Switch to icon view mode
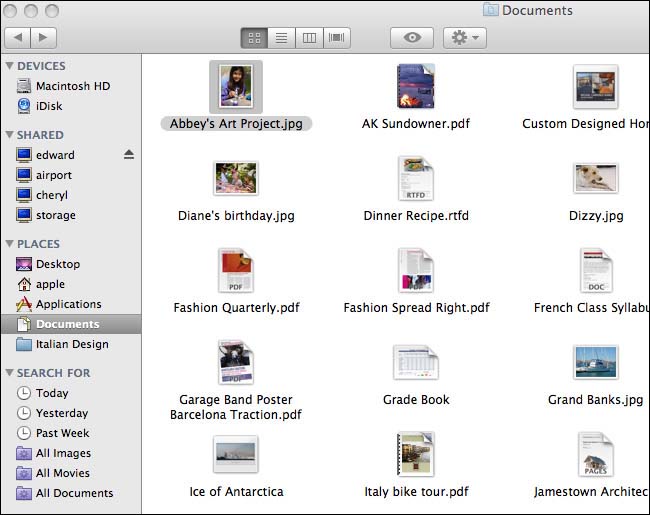Image resolution: width=650 pixels, height=515 pixels. pos(254,37)
